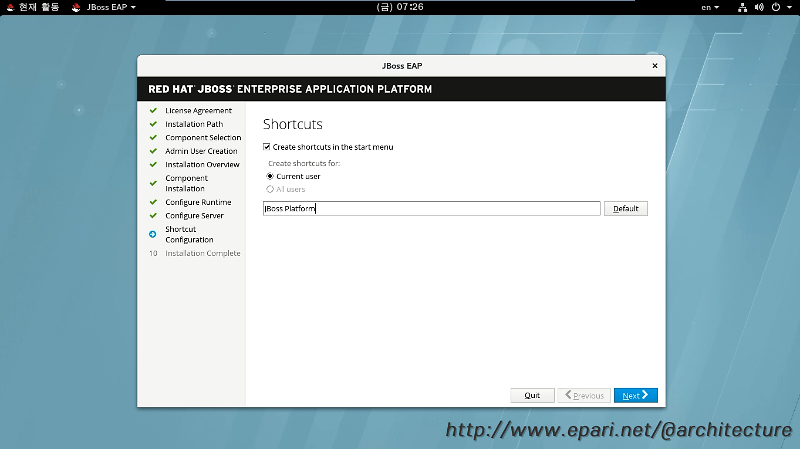The width and height of the screenshot is (800, 449).
Task: Select the Shortcut Configuration step
Action: 189,234
